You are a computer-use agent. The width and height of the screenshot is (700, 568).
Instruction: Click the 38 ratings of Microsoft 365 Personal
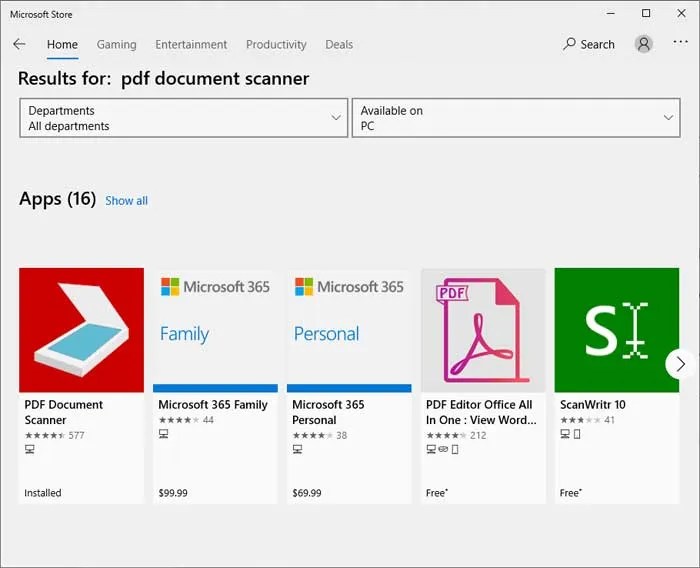pyautogui.click(x=342, y=435)
